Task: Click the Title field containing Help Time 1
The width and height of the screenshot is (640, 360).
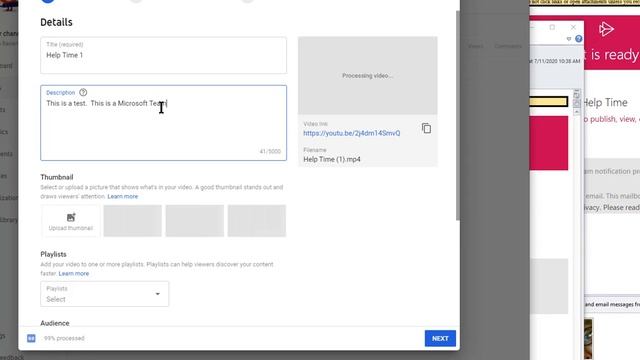Action: [x=163, y=56]
